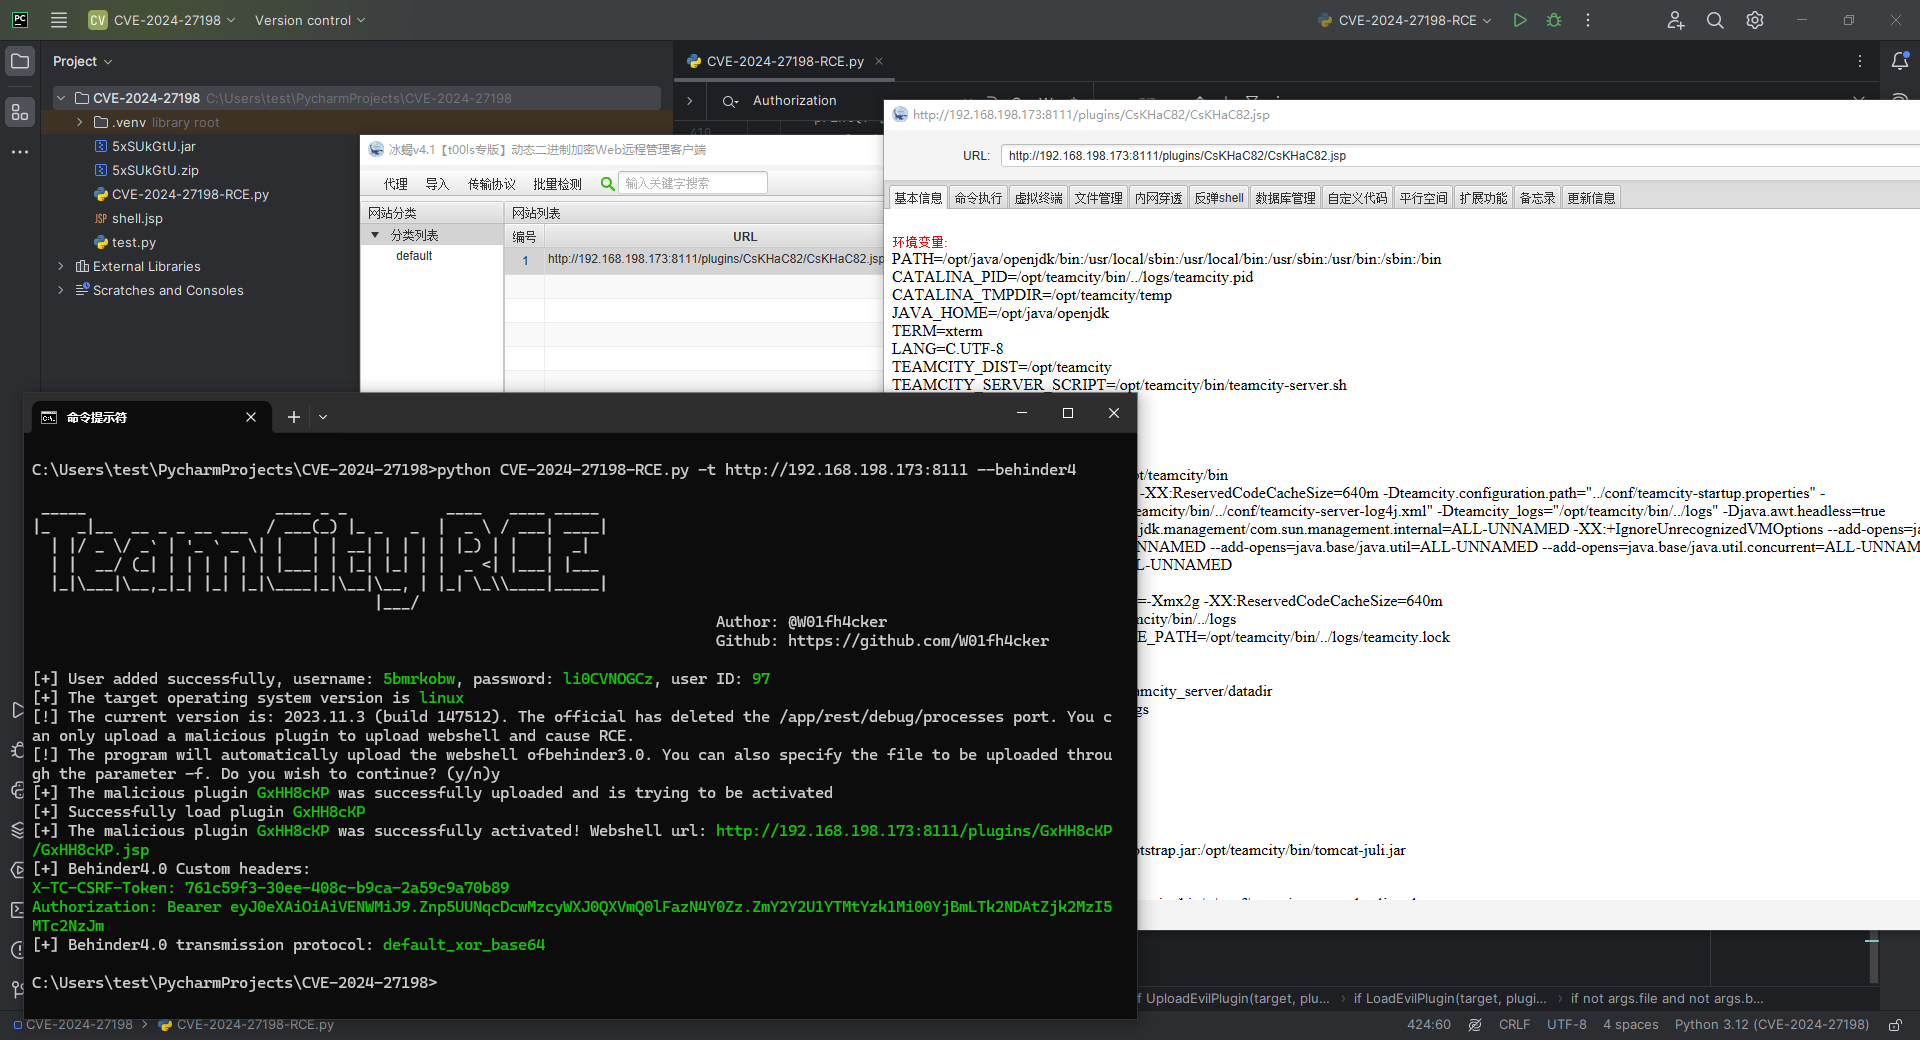Open PyCharm notifications bell
The image size is (1920, 1040).
(1900, 61)
